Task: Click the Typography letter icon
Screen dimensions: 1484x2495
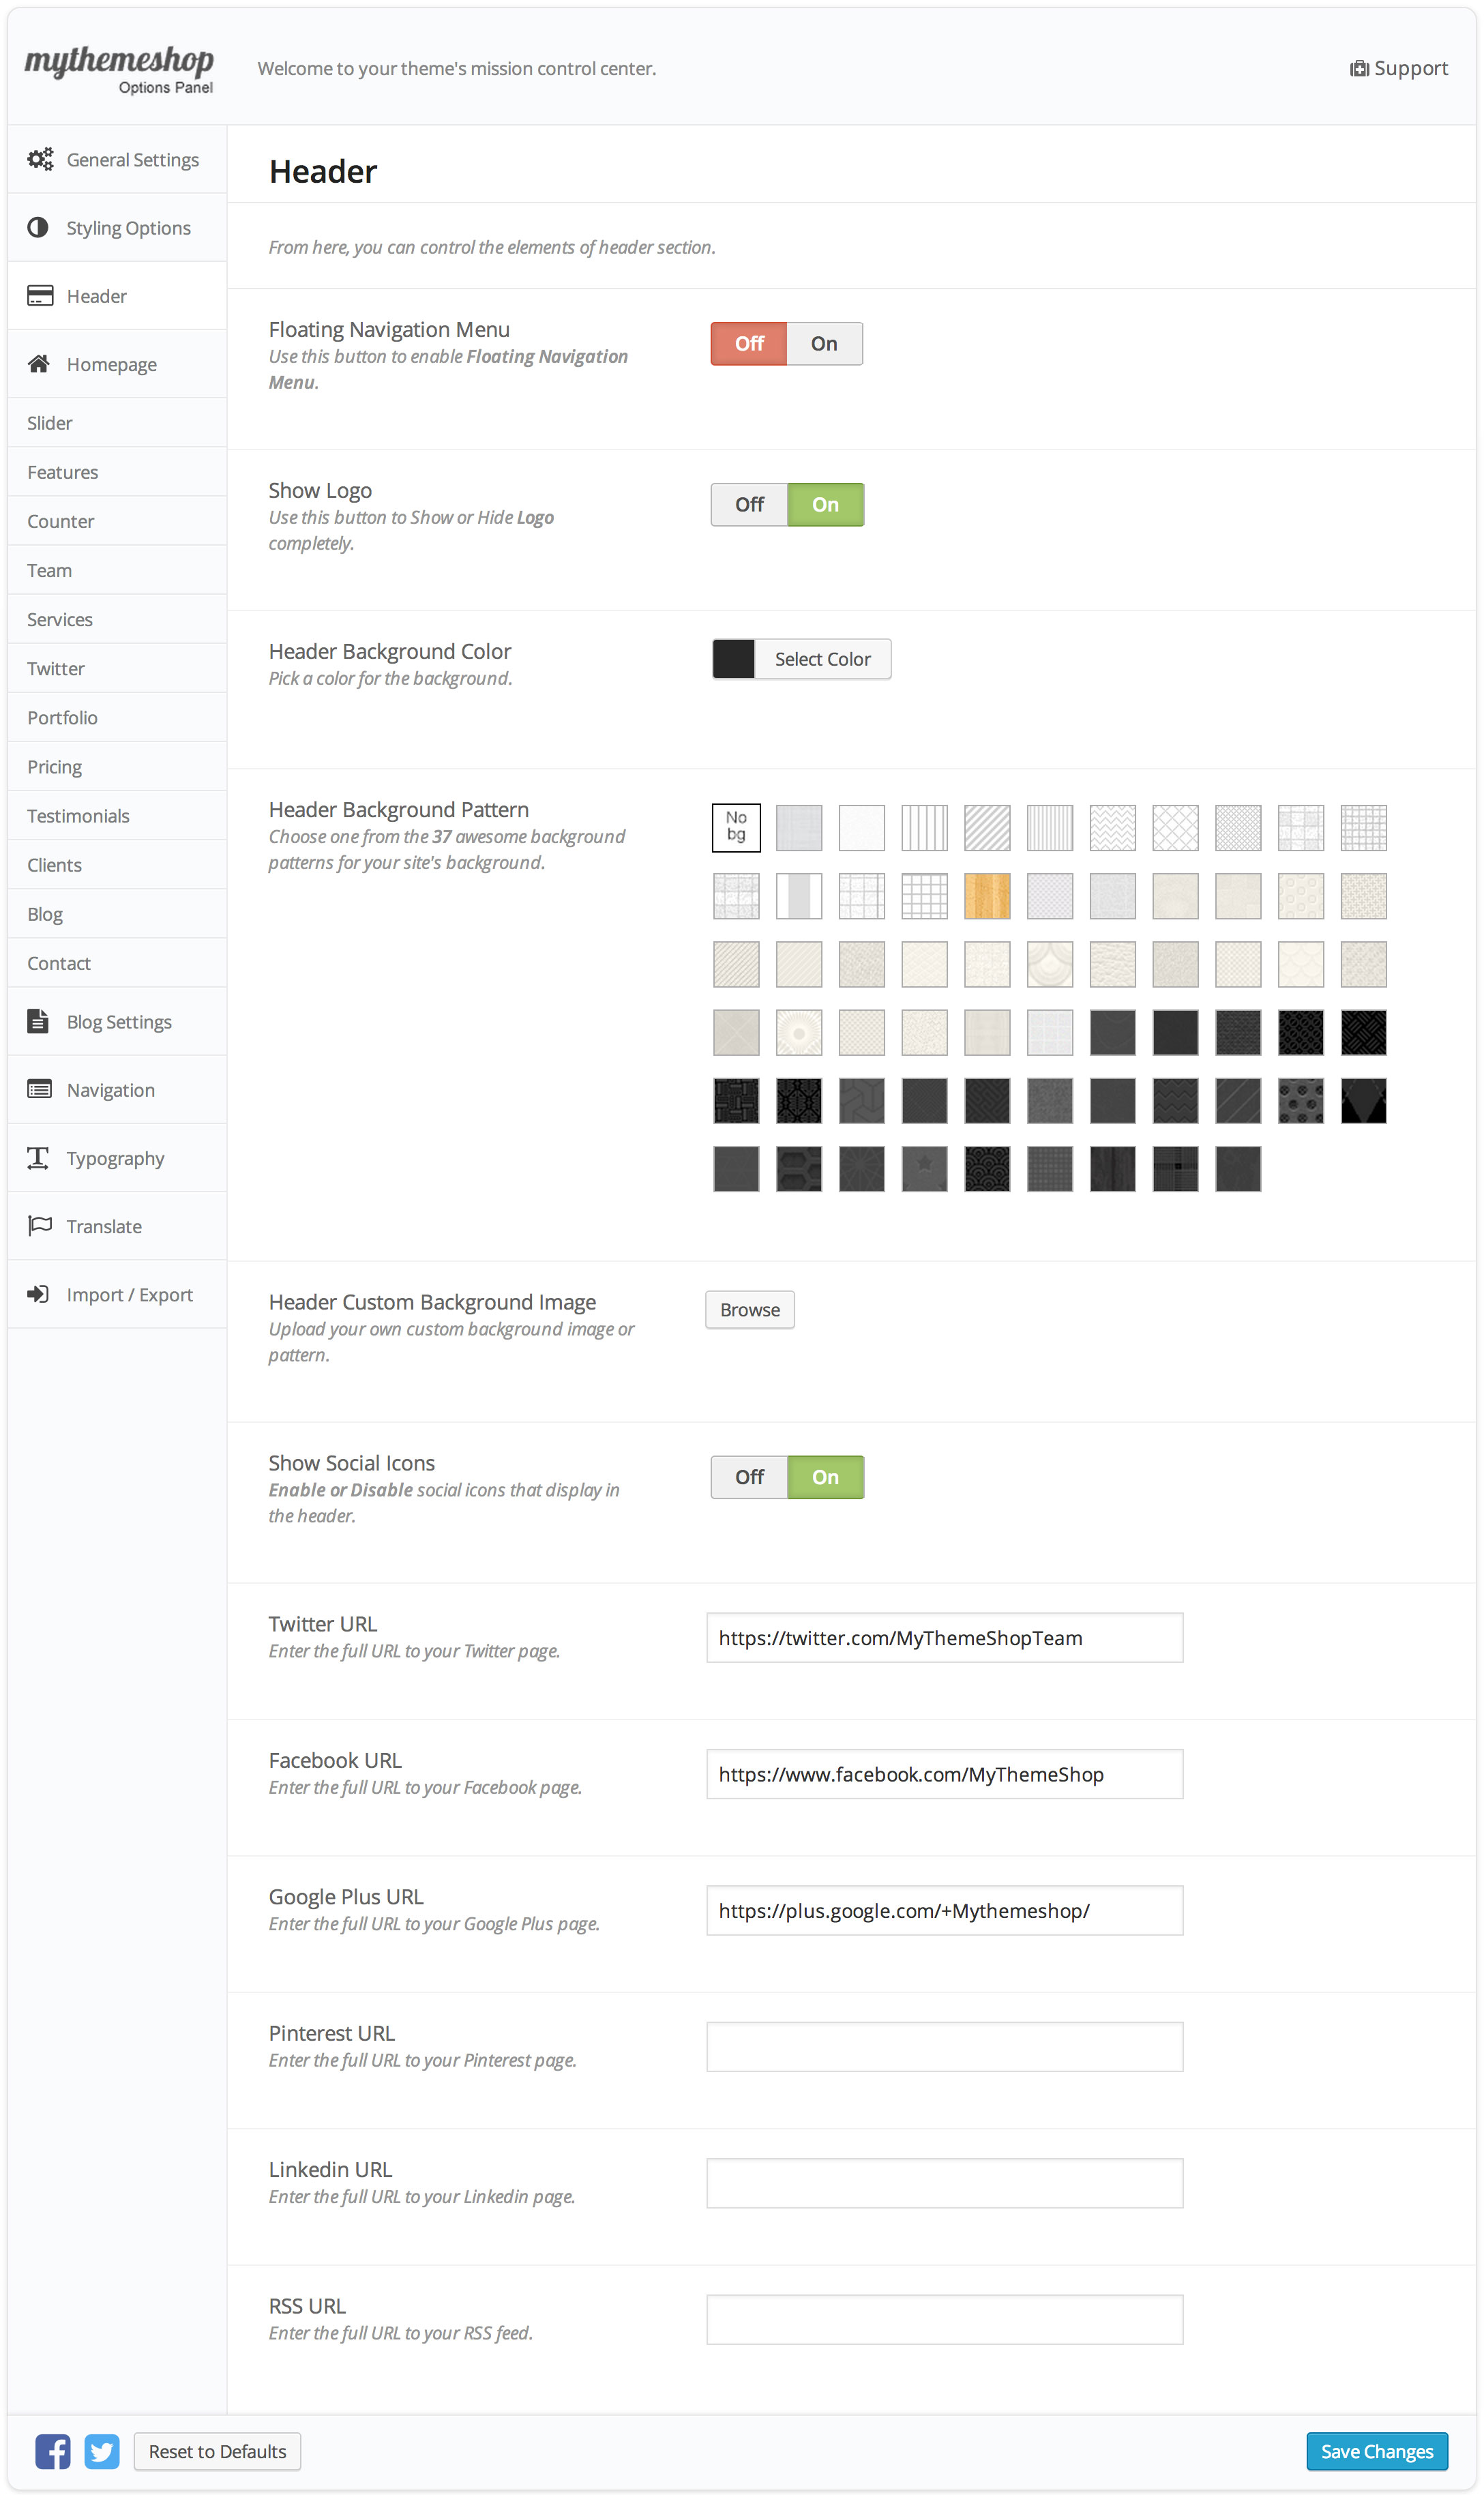Action: click(x=38, y=1157)
